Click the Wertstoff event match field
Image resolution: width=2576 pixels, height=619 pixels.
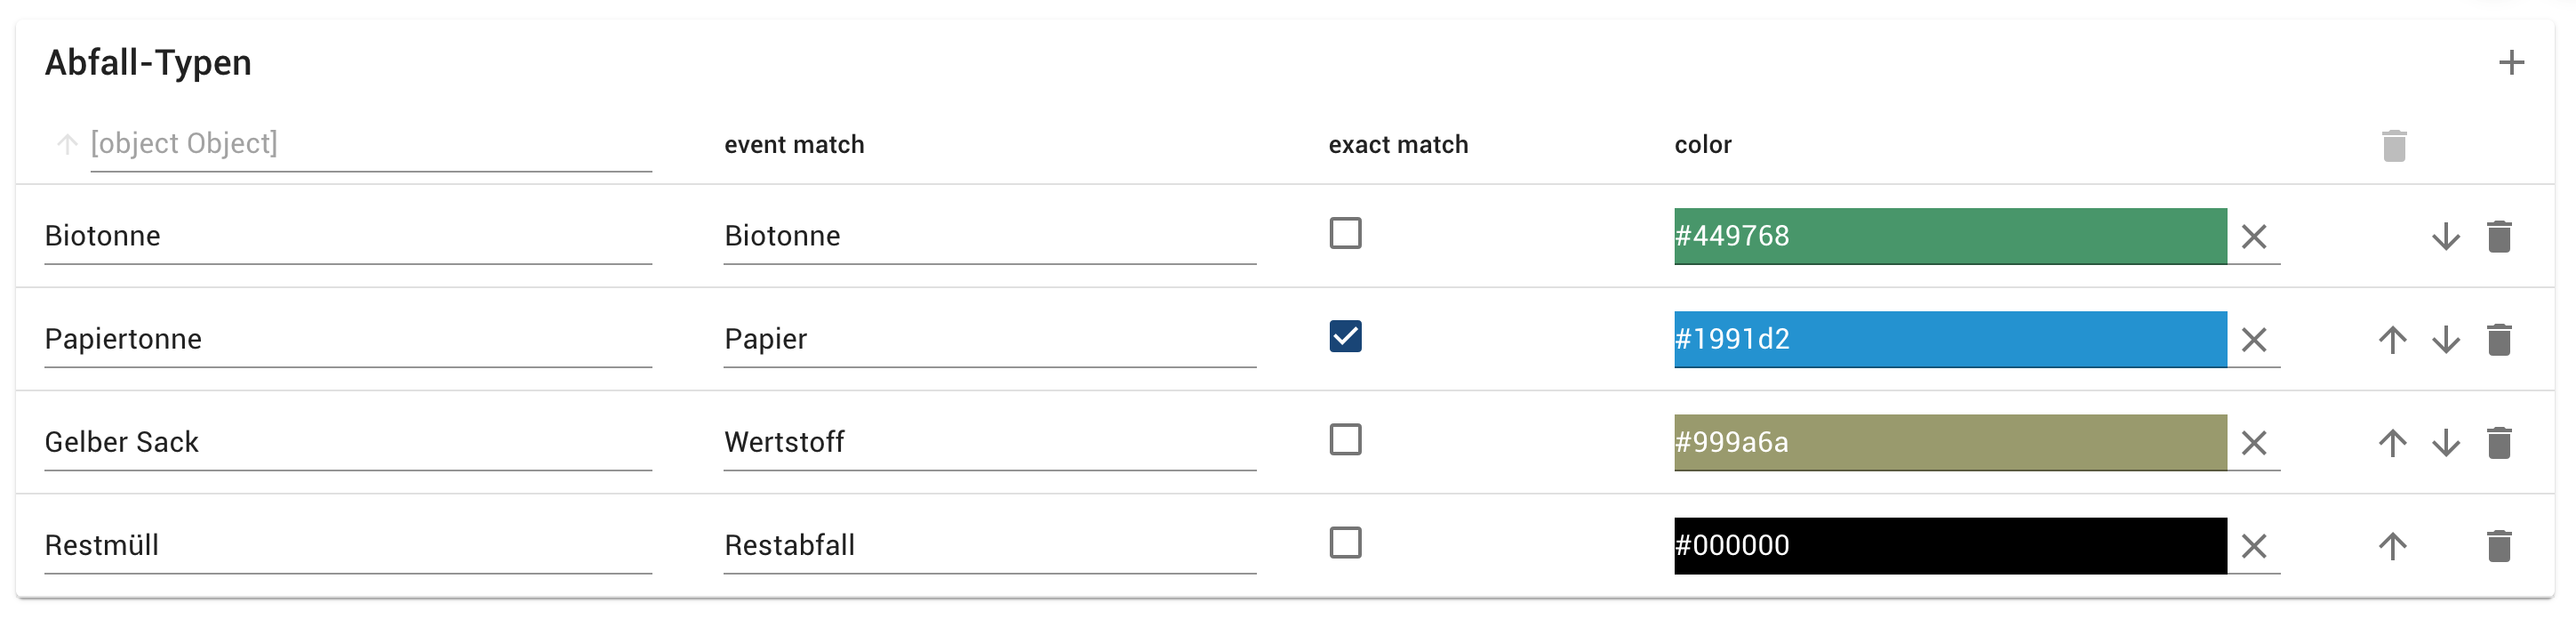989,443
